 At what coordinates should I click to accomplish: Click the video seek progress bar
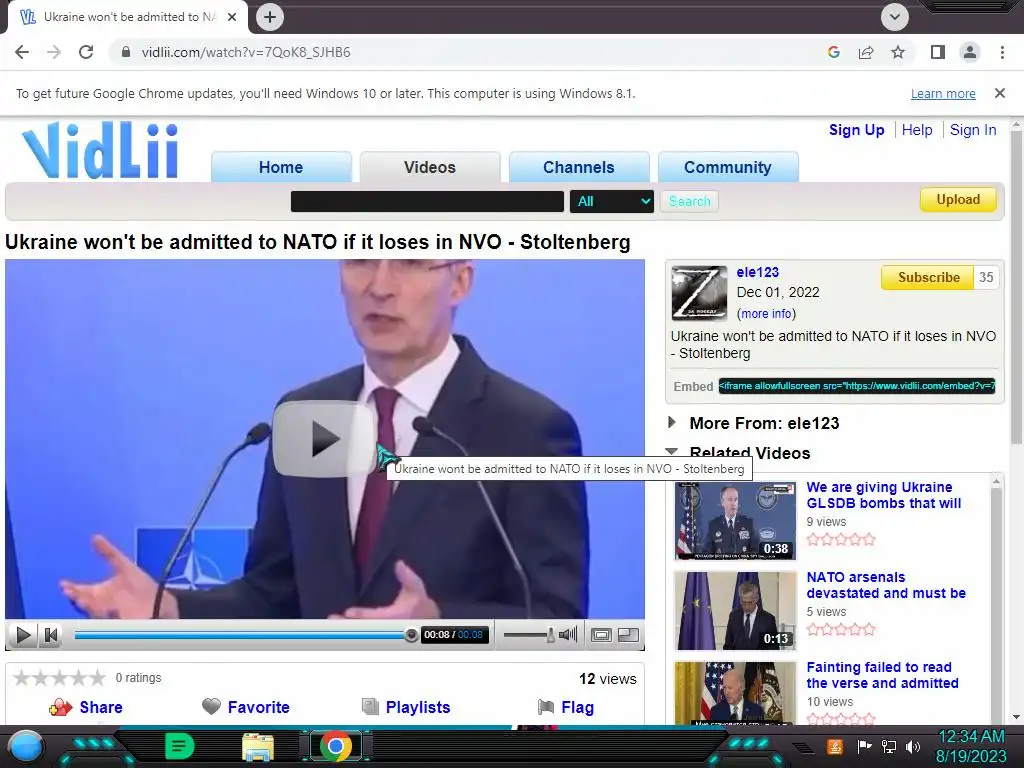point(243,635)
